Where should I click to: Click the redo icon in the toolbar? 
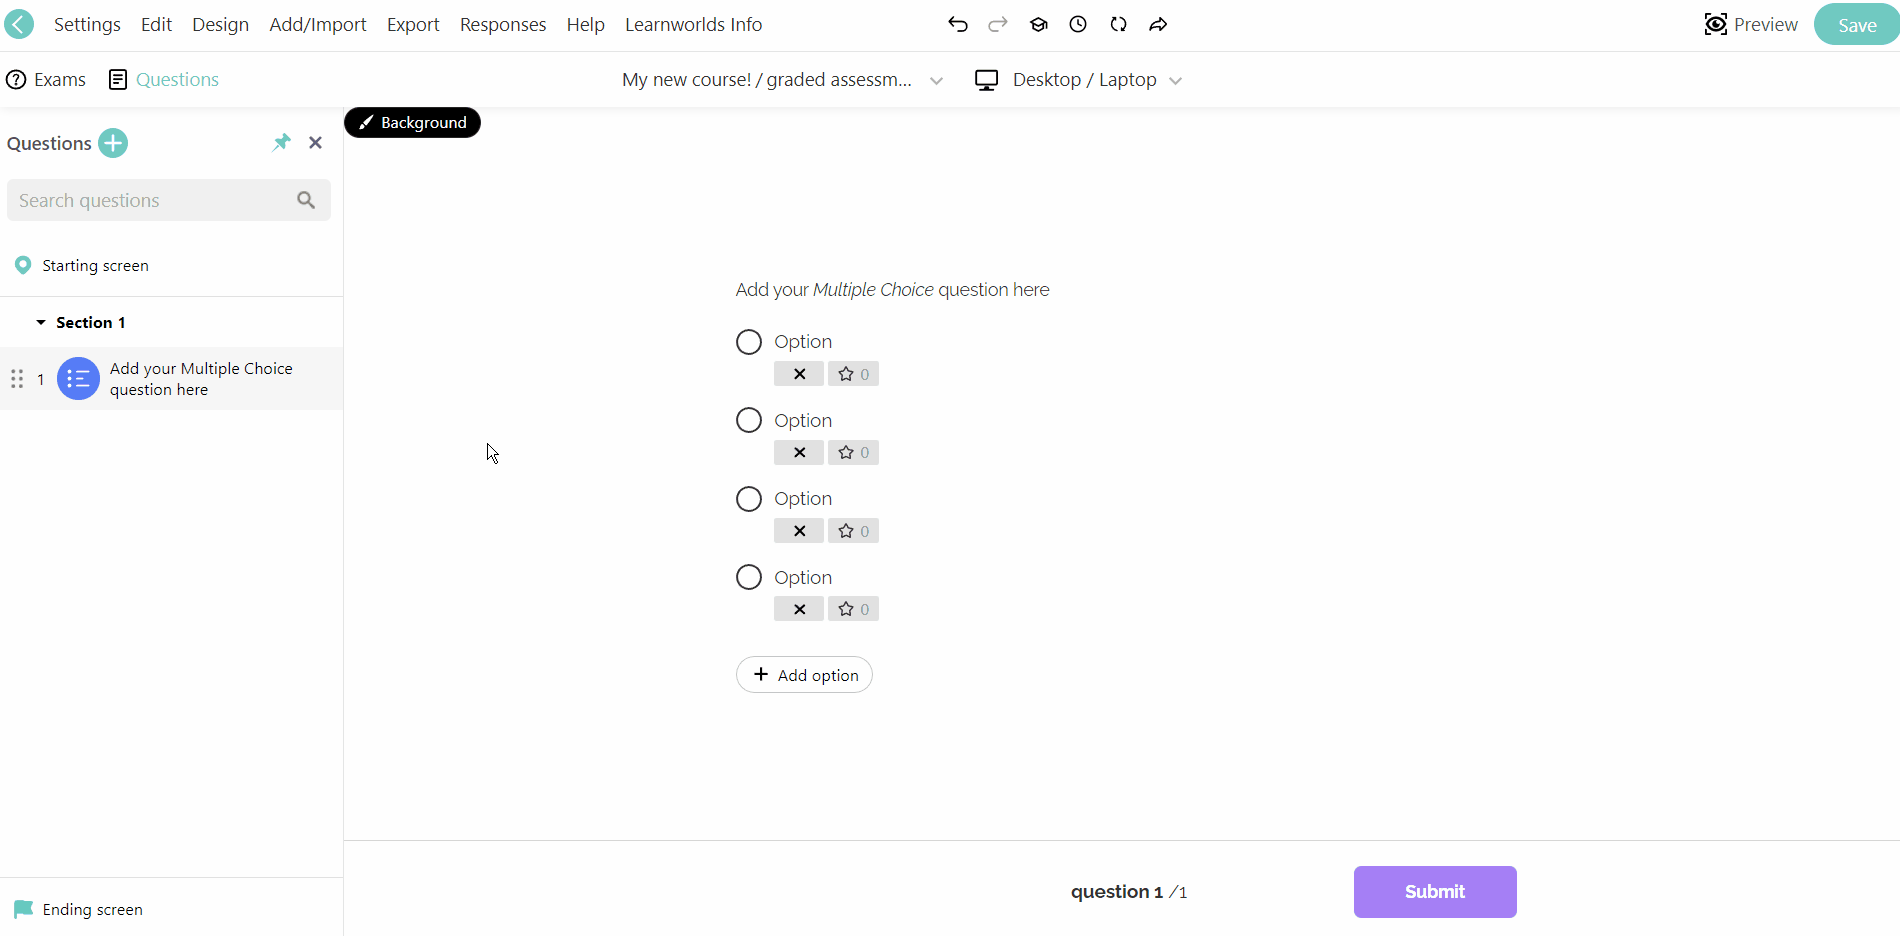pyautogui.click(x=997, y=24)
